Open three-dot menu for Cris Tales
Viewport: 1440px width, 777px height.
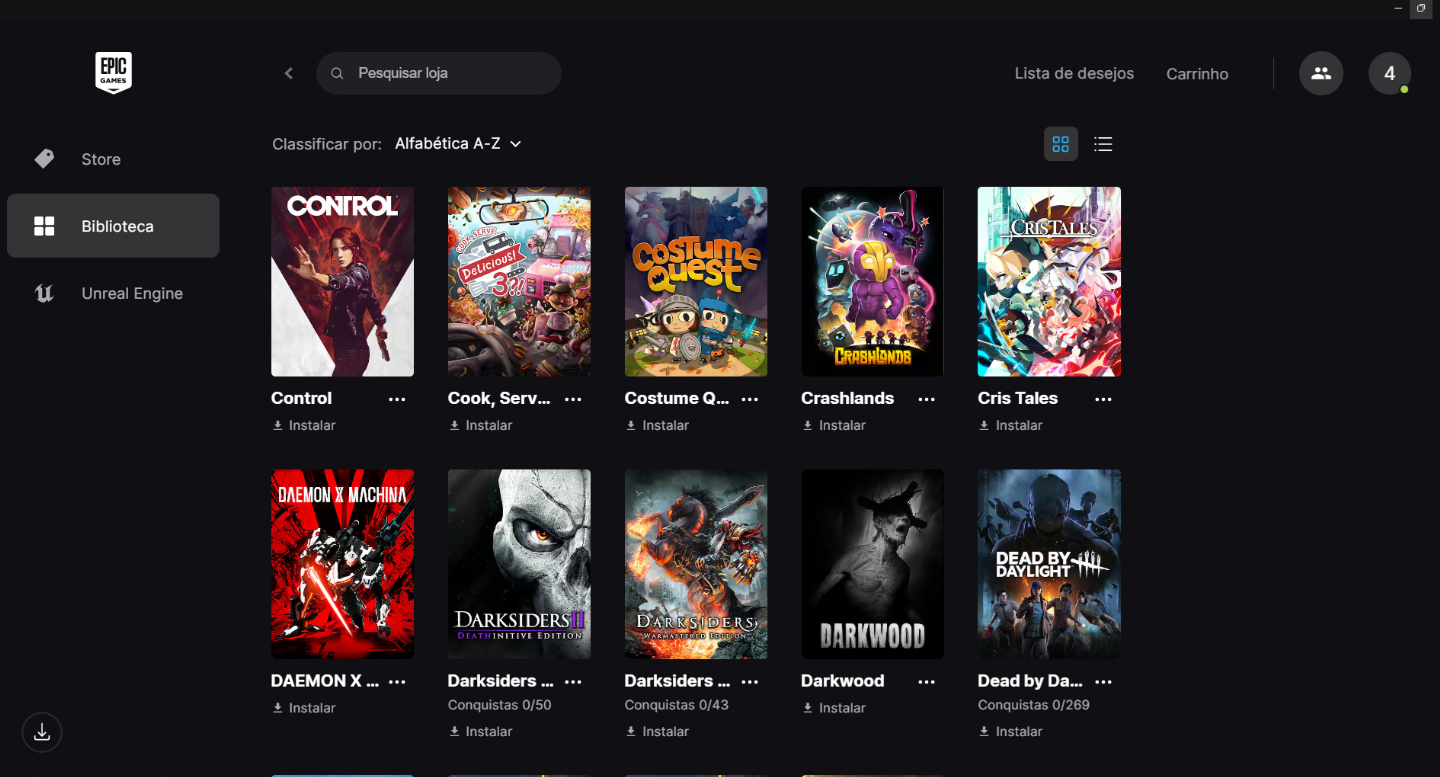[x=1103, y=399]
